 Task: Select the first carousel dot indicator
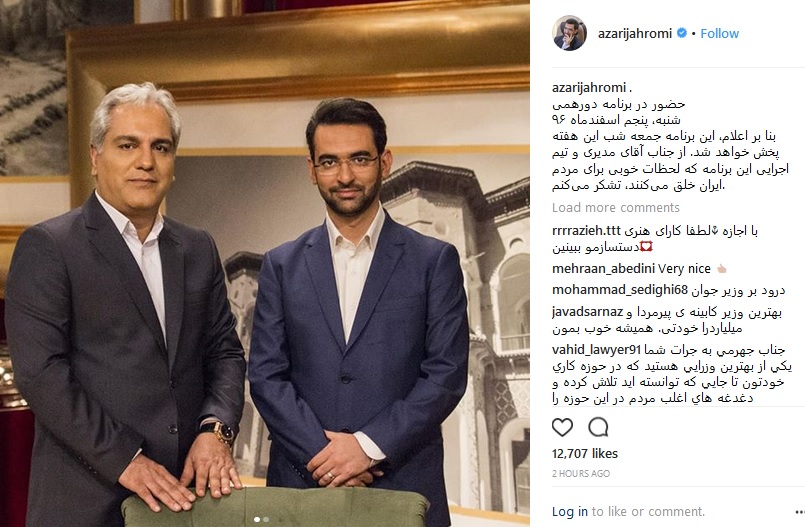tap(257, 519)
